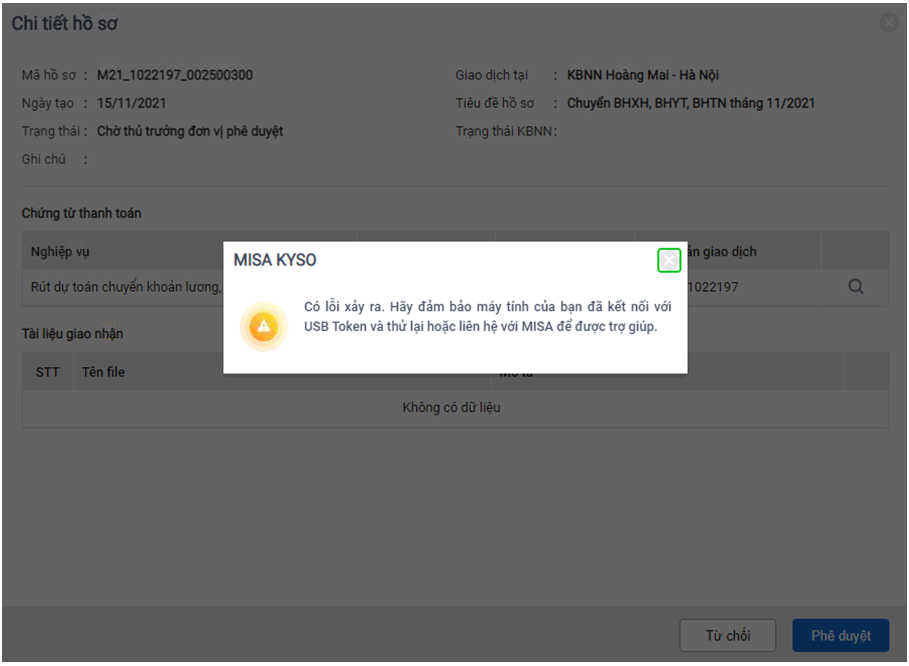Image resolution: width=909 pixels, height=666 pixels.
Task: Click the Phê duyệt button
Action: pos(841,635)
